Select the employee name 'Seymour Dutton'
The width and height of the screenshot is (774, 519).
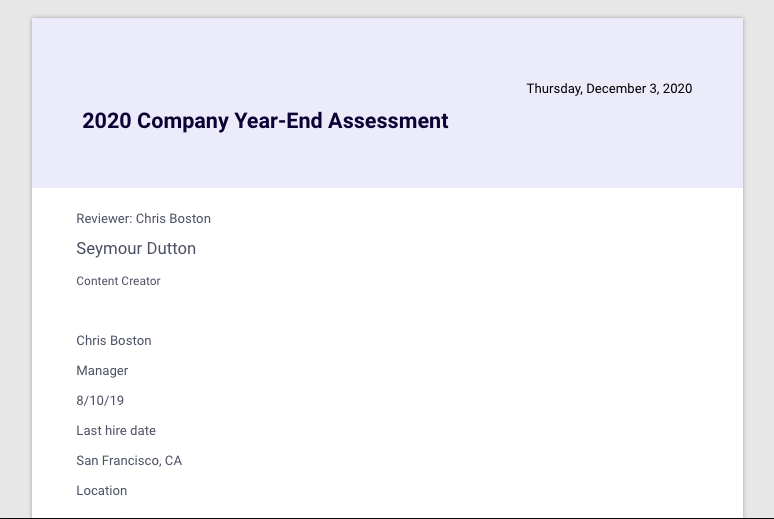click(136, 249)
